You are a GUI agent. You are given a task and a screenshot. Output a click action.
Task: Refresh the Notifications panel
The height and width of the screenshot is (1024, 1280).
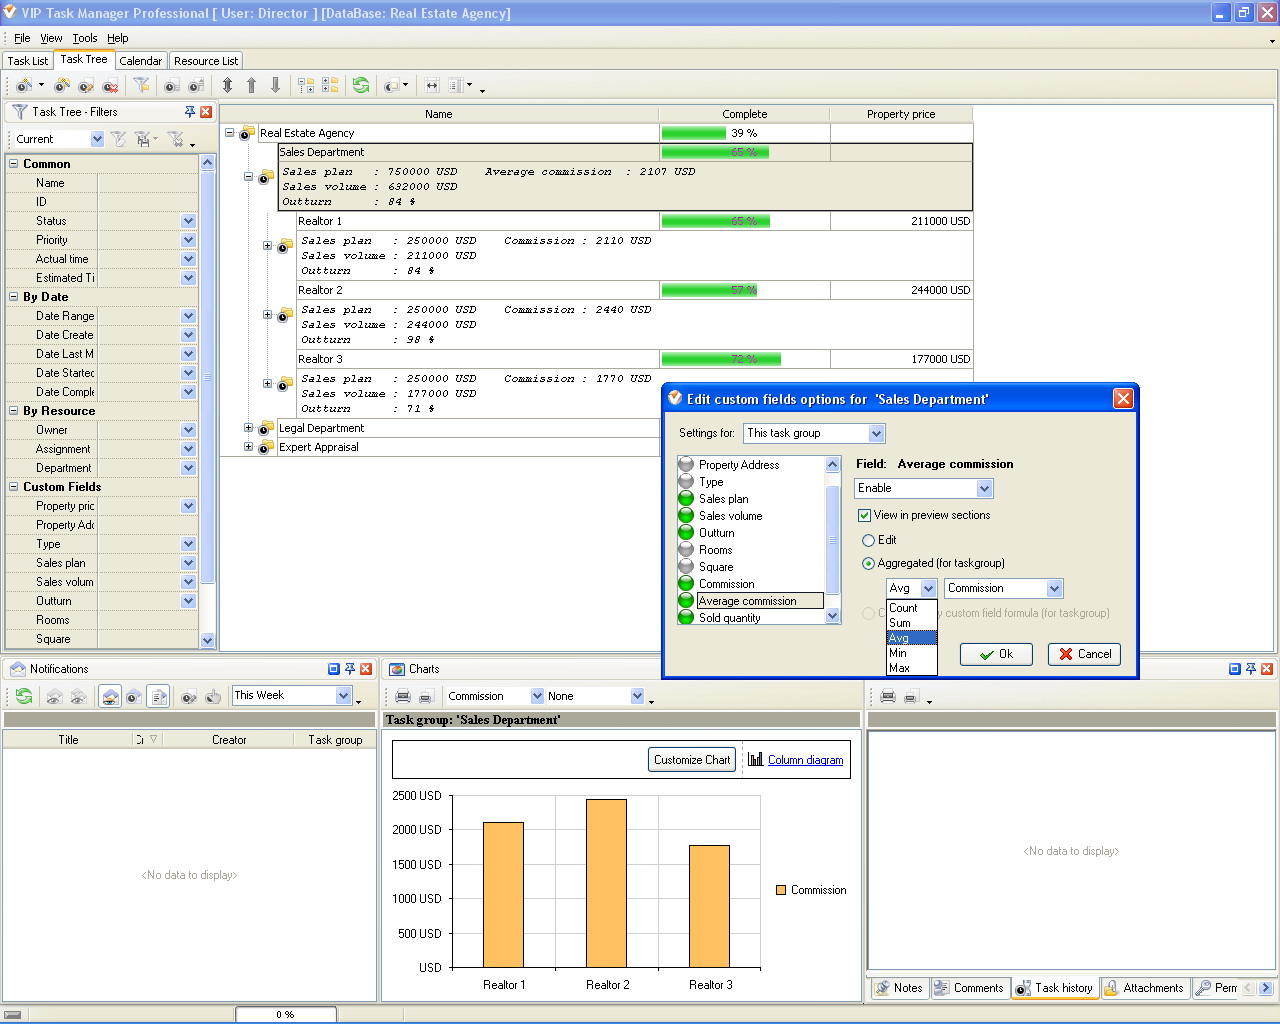point(24,696)
